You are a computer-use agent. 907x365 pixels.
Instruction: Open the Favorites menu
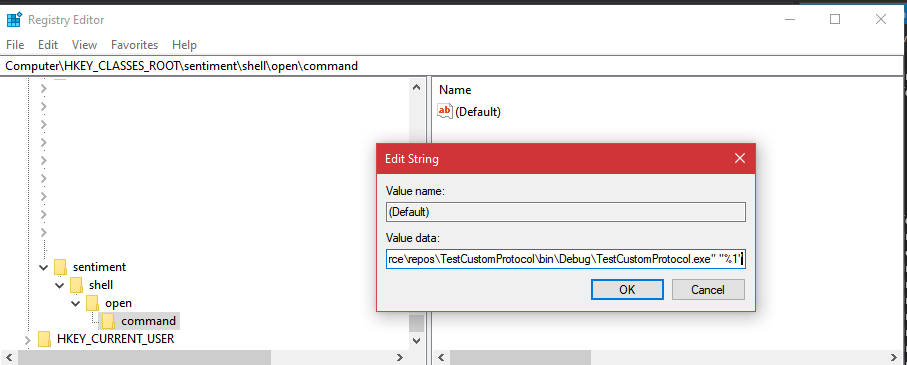[x=134, y=45]
